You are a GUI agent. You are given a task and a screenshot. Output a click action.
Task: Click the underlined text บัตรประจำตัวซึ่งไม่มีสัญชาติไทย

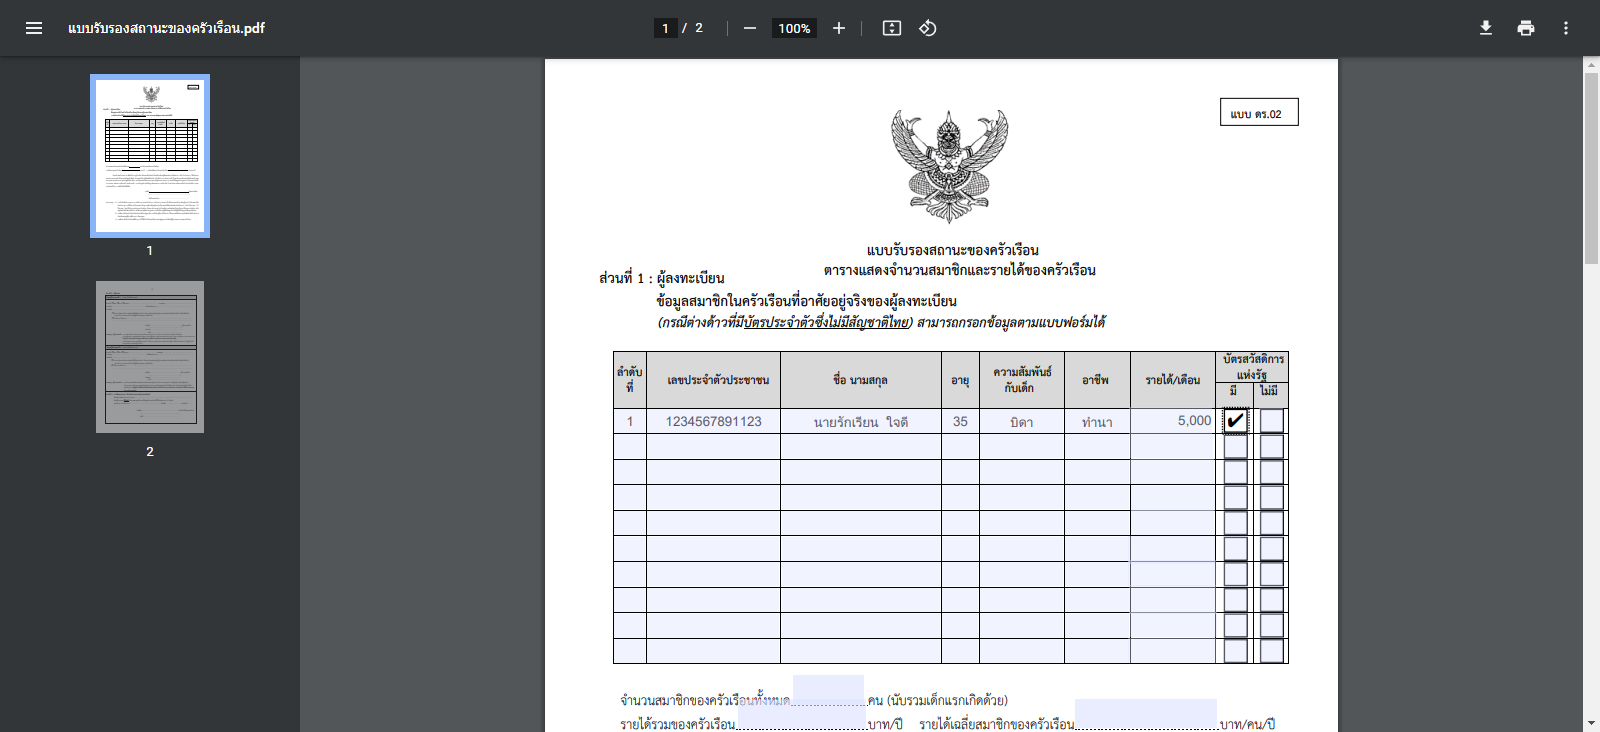click(x=827, y=322)
